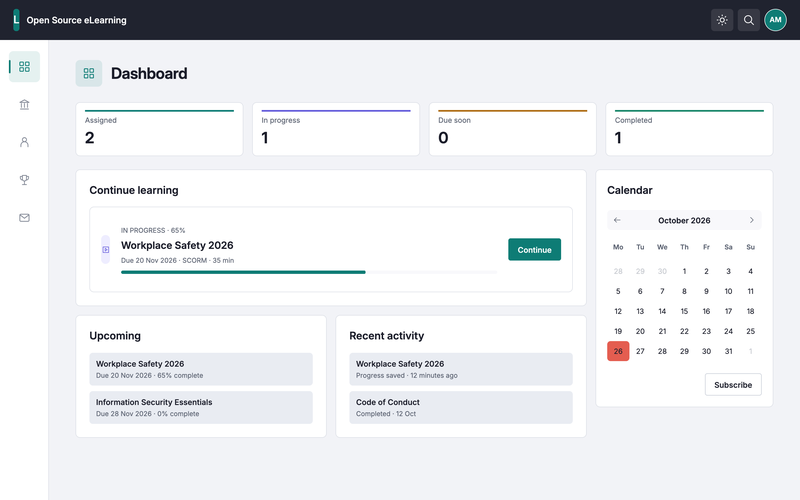
Task: Click the Calendar panel heading
Action: 630,190
